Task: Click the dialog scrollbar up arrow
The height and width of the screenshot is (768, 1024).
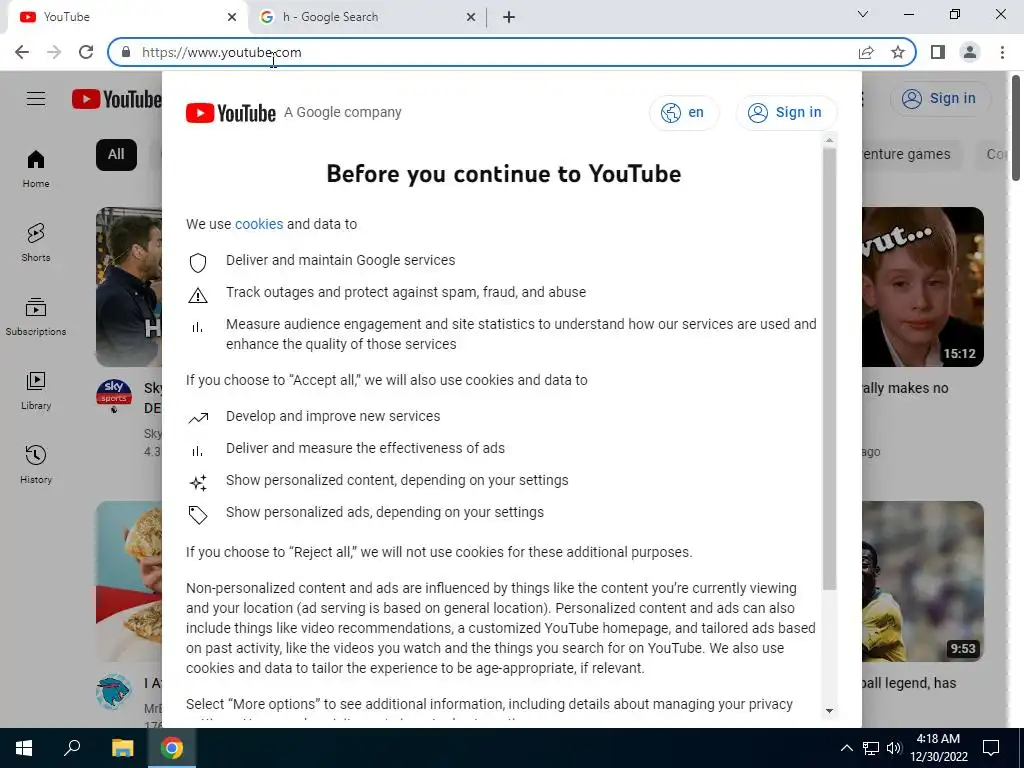Action: 829,141
